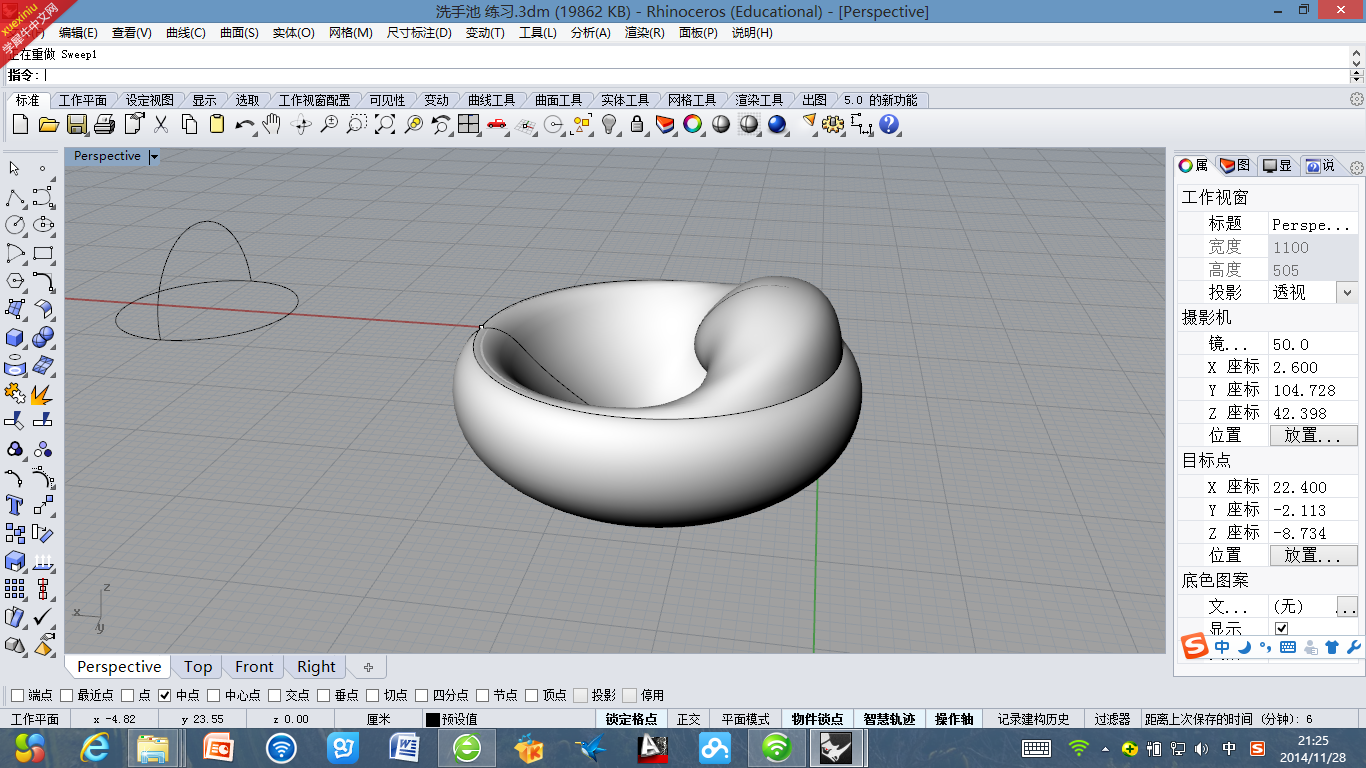
Task: Click the orange Explode tool icon
Action: (x=43, y=393)
